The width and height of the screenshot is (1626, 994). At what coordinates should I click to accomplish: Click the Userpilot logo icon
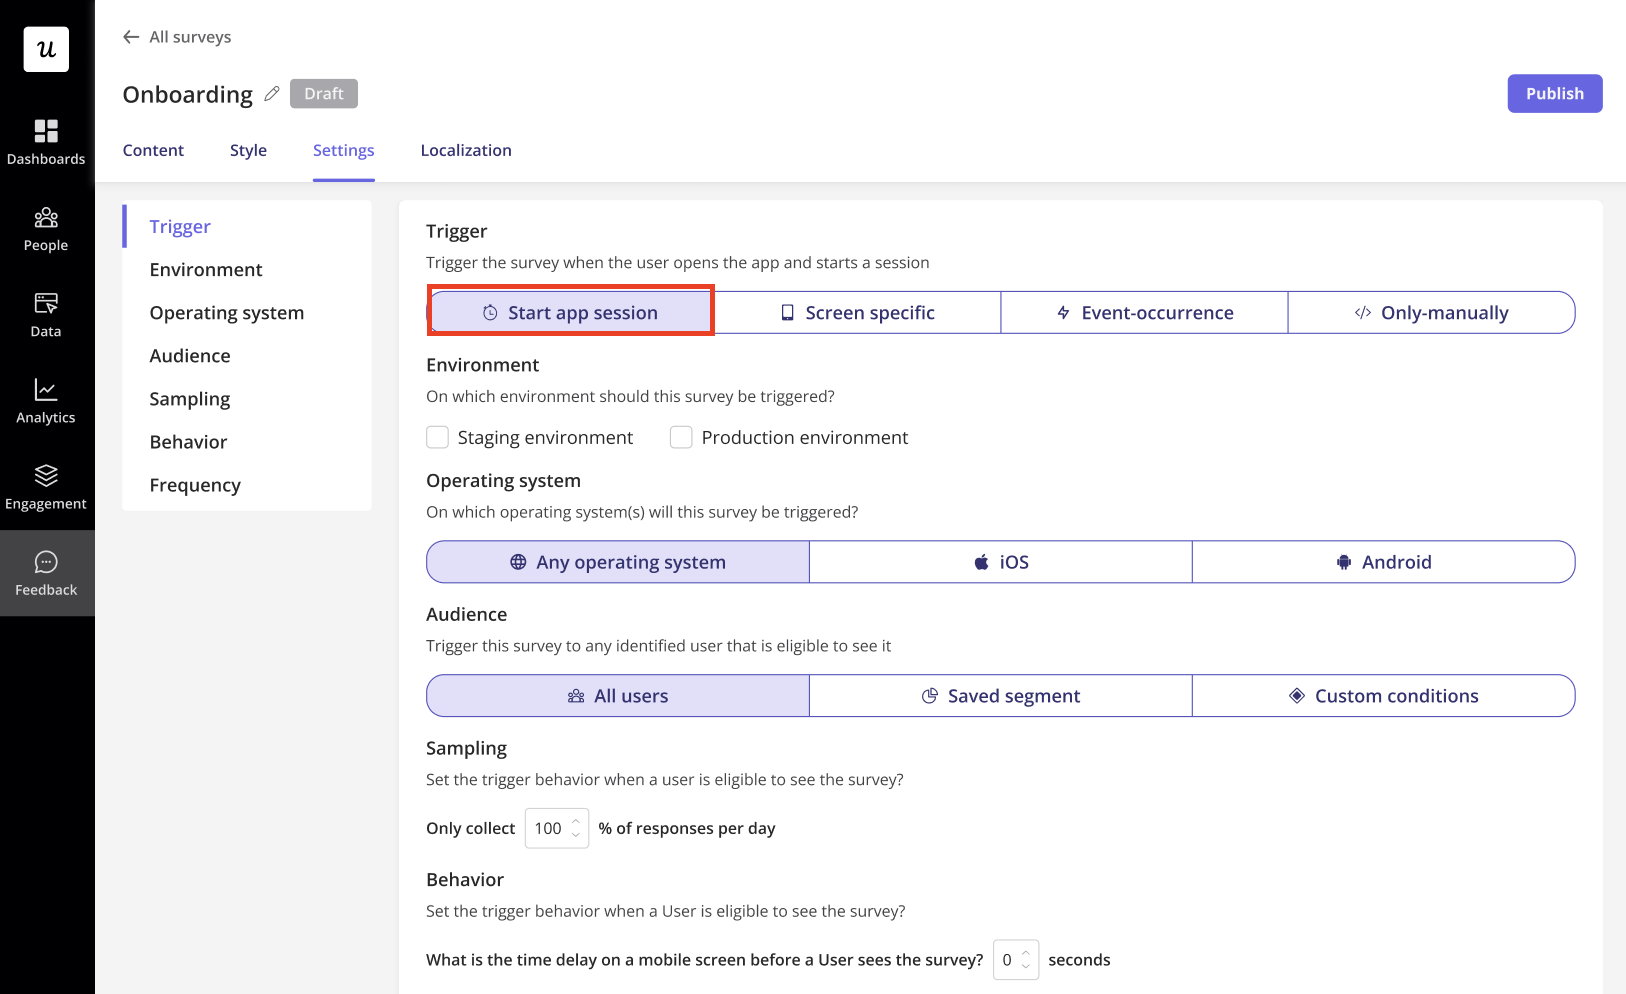pyautogui.click(x=46, y=49)
